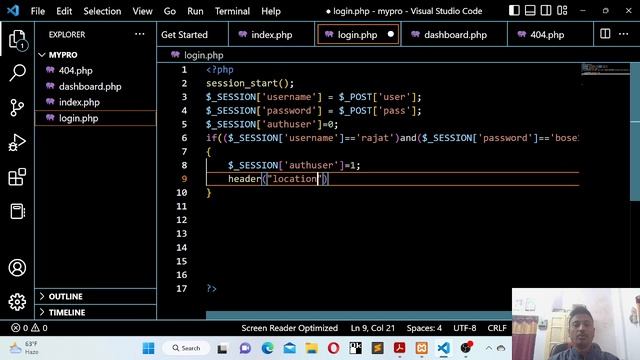Click the horizontal editor scrollbar
Image resolution: width=640 pixels, height=360 pixels.
pos(358,315)
